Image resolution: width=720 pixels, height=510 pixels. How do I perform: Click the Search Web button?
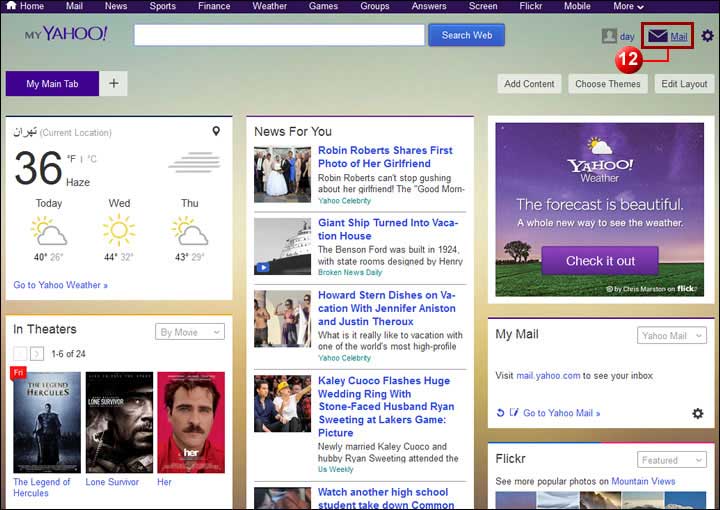pyautogui.click(x=467, y=35)
